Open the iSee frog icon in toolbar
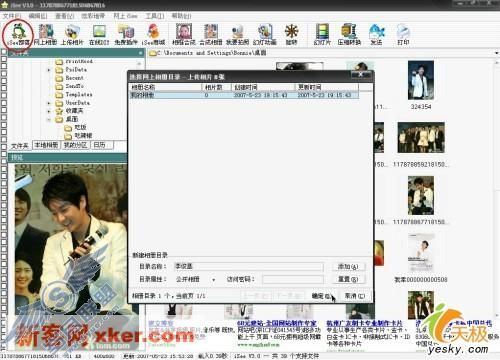Screen dimensions: 500x360 point(17,35)
